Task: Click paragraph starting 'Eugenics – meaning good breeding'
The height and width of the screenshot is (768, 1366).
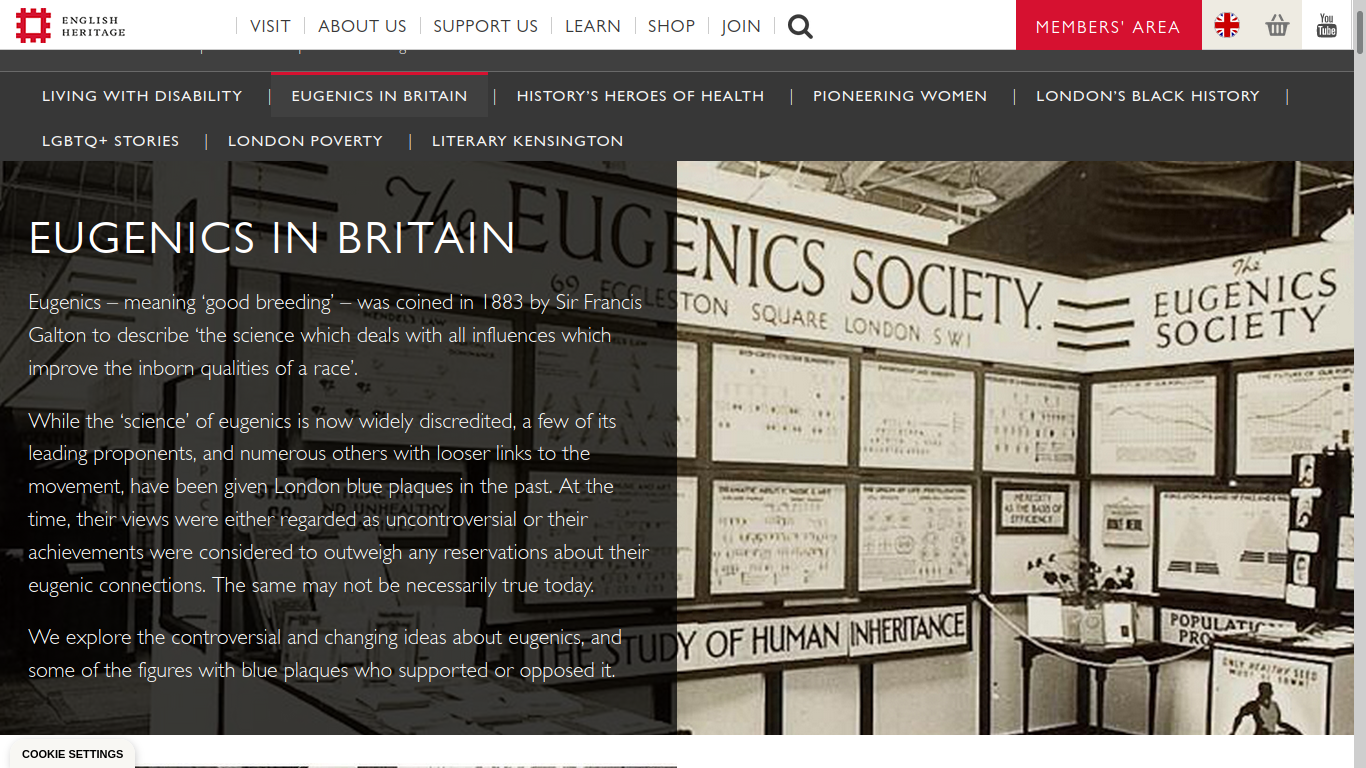Action: click(x=335, y=335)
